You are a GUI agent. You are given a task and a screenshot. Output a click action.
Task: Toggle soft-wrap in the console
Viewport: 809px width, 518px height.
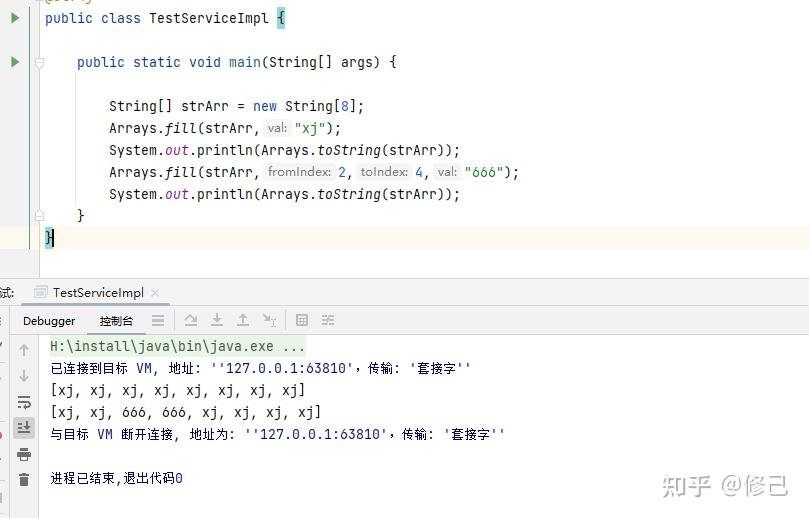tap(24, 402)
